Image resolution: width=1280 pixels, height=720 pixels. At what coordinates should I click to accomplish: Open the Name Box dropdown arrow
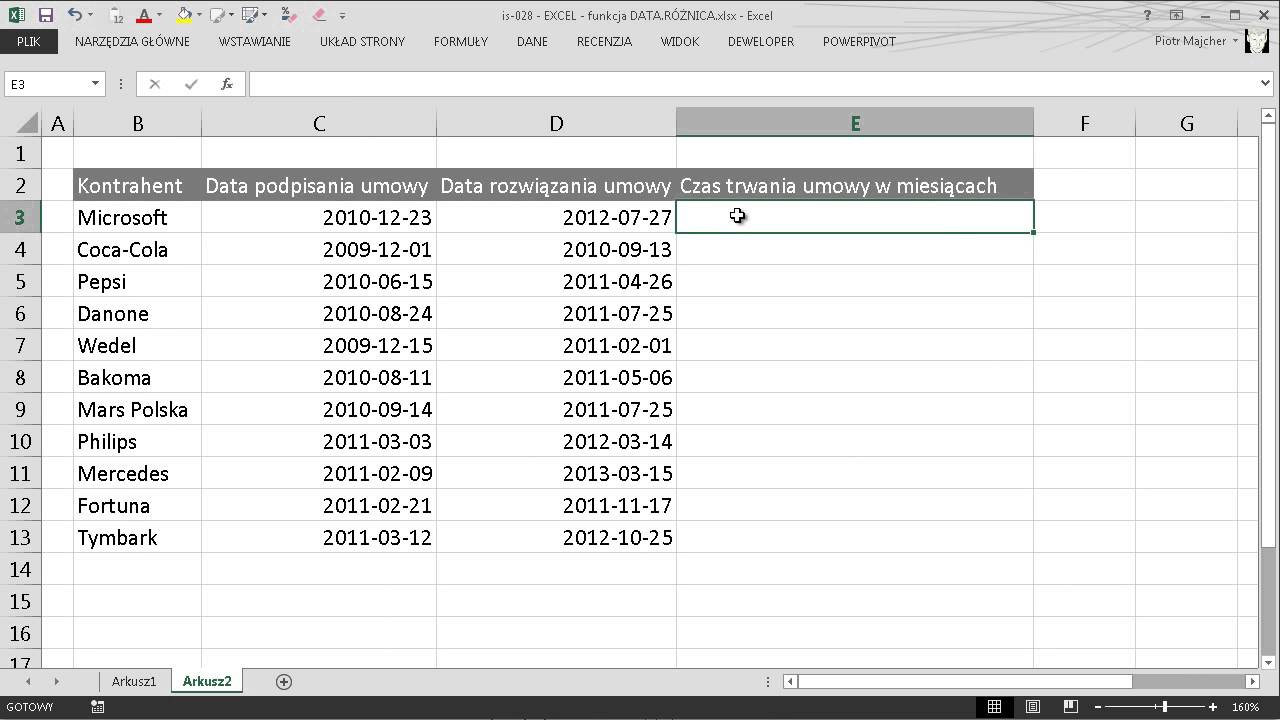click(96, 84)
